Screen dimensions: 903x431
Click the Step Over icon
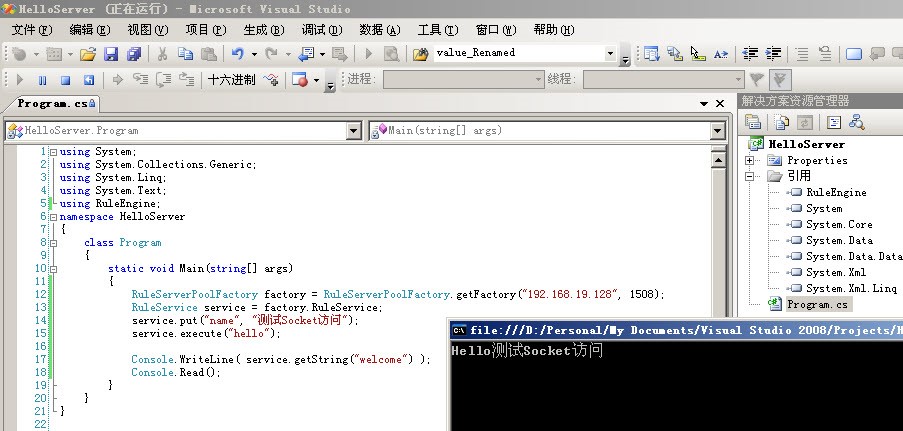164,79
